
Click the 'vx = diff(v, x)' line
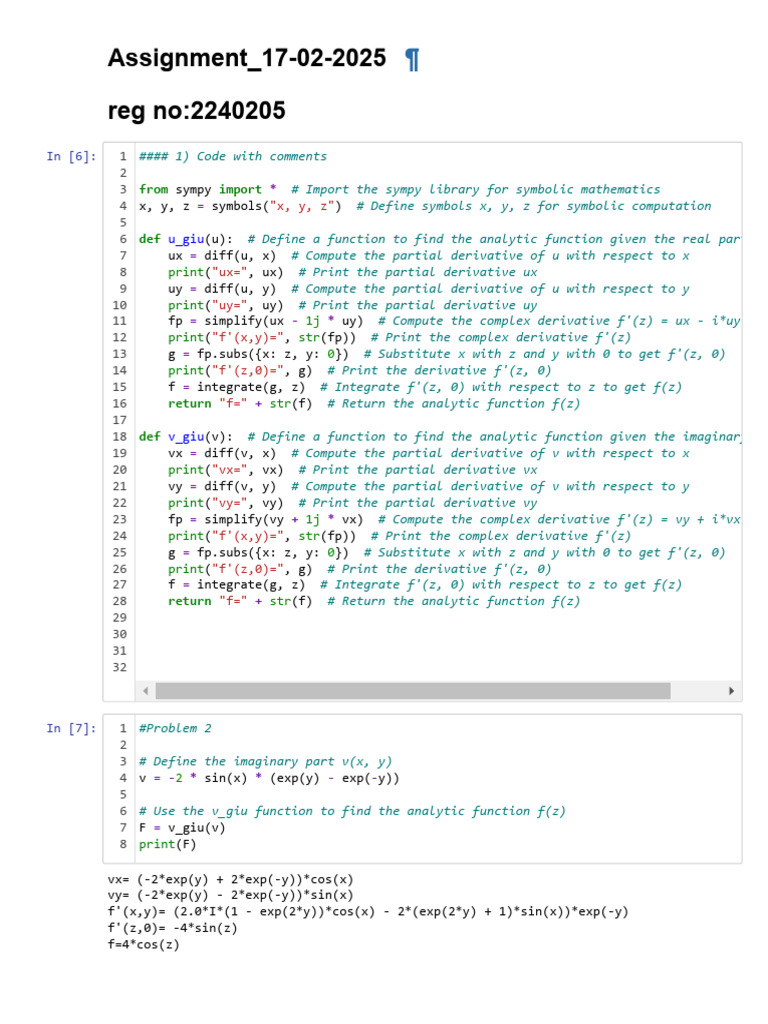coord(428,453)
